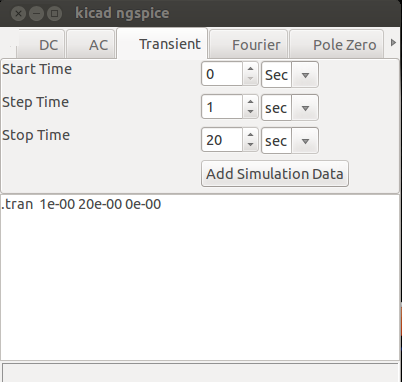Decrease the Step Time value with down arrow
402x382 pixels.
tap(250, 112)
